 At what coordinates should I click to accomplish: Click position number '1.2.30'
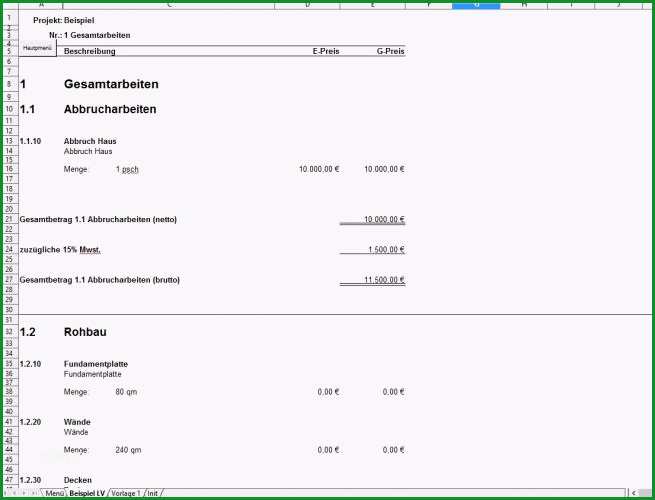30,480
